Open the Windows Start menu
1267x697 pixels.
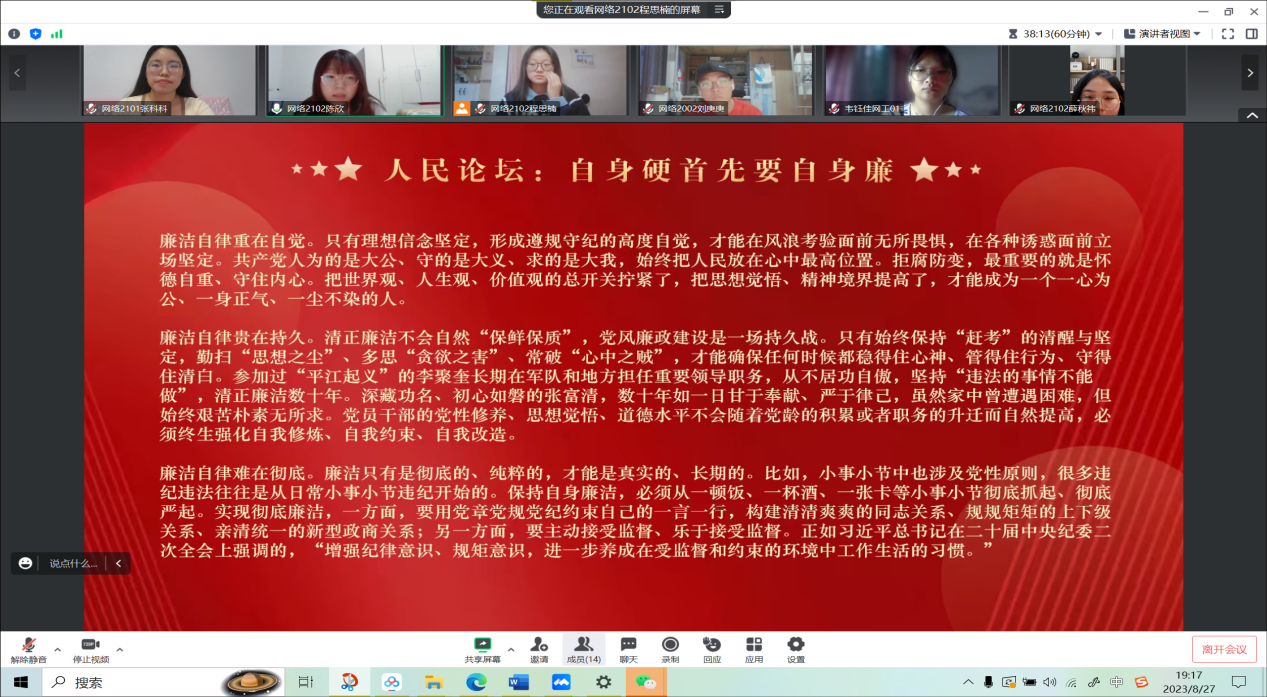pyautogui.click(x=21, y=682)
